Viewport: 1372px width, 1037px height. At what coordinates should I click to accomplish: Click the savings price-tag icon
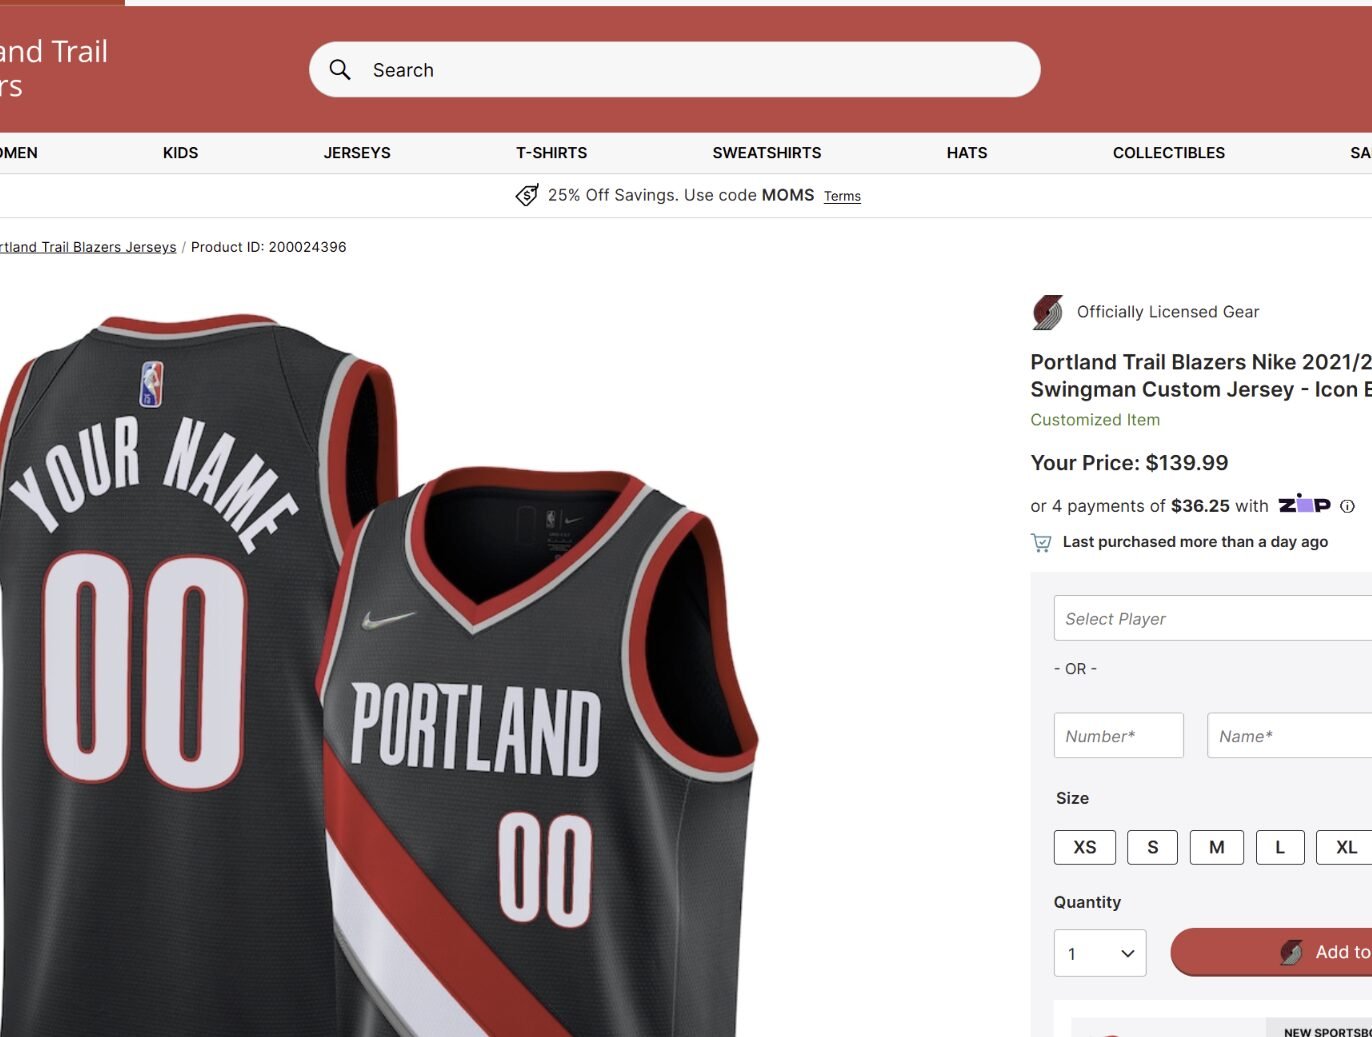pos(527,195)
